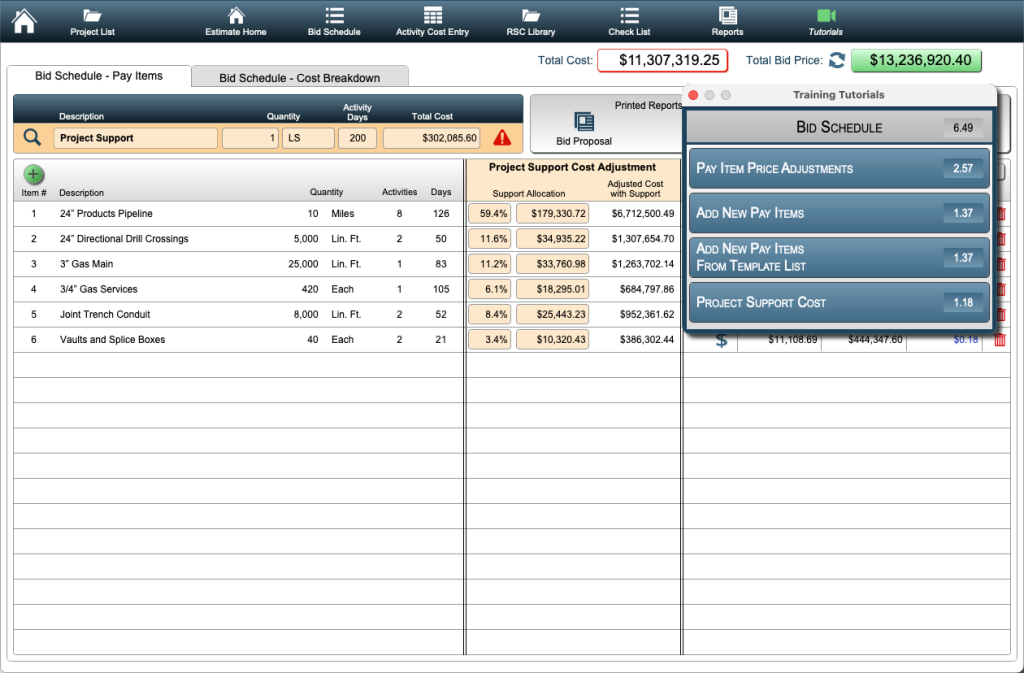Image resolution: width=1024 pixels, height=673 pixels.
Task: Switch to Bid Schedule - Pay Items tab
Action: [99, 76]
